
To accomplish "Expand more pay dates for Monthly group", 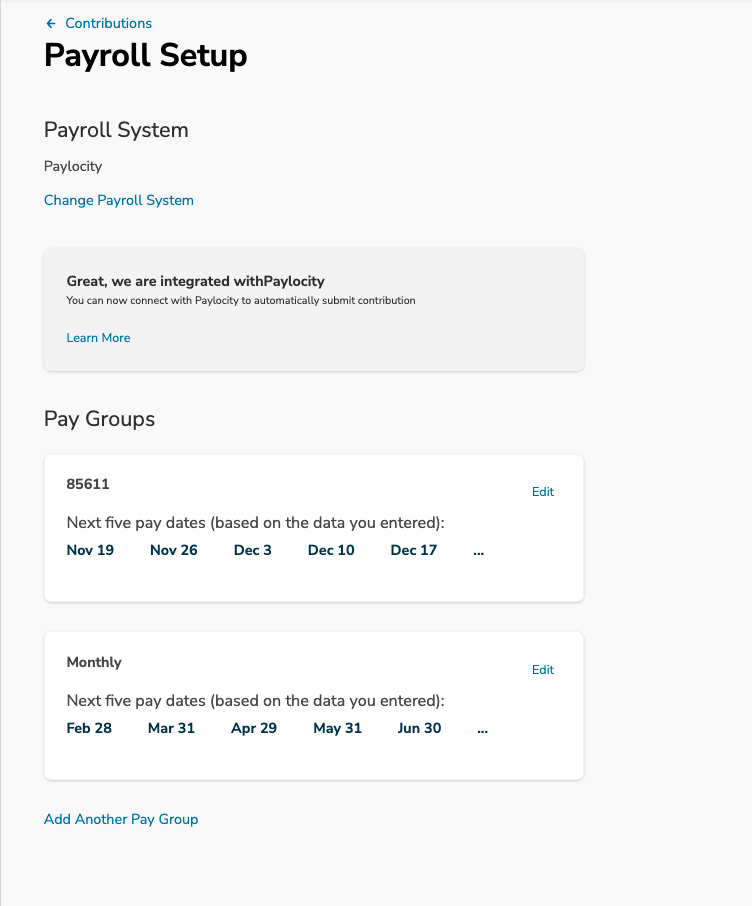I will pyautogui.click(x=483, y=730).
